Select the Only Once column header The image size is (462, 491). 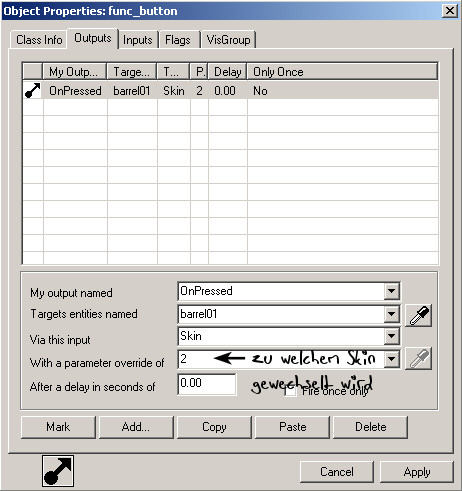point(342,72)
